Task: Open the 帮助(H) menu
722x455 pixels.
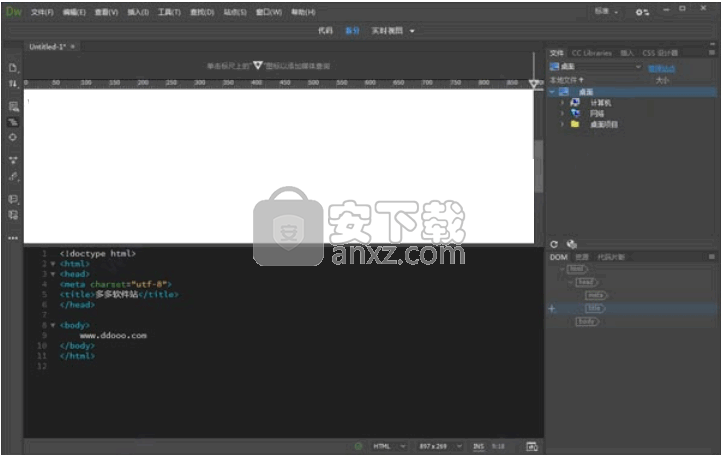Action: tap(303, 12)
